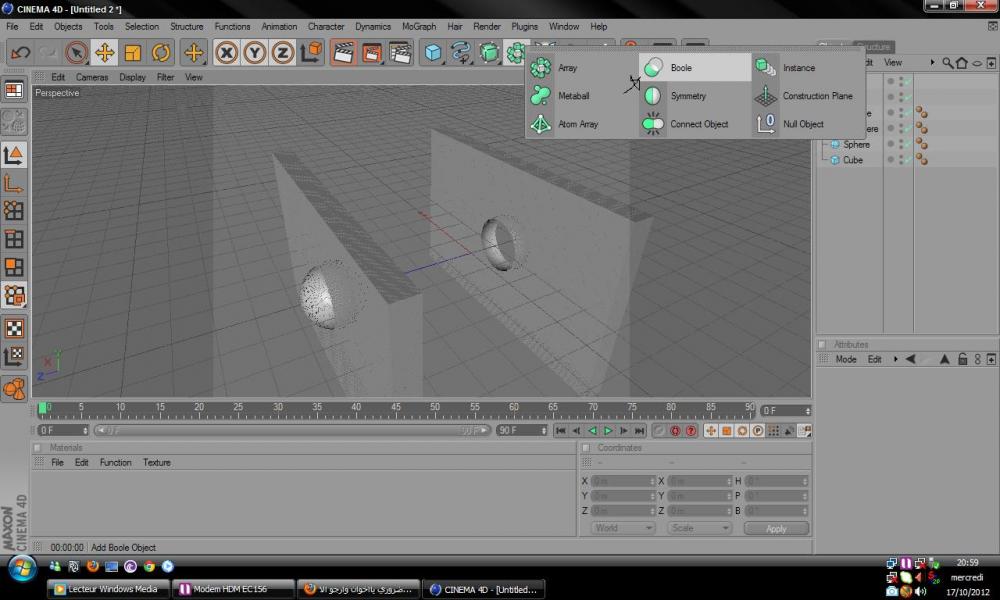This screenshot has height=600, width=1000.
Task: Open the Cube primitive objects palette
Action: (433, 52)
